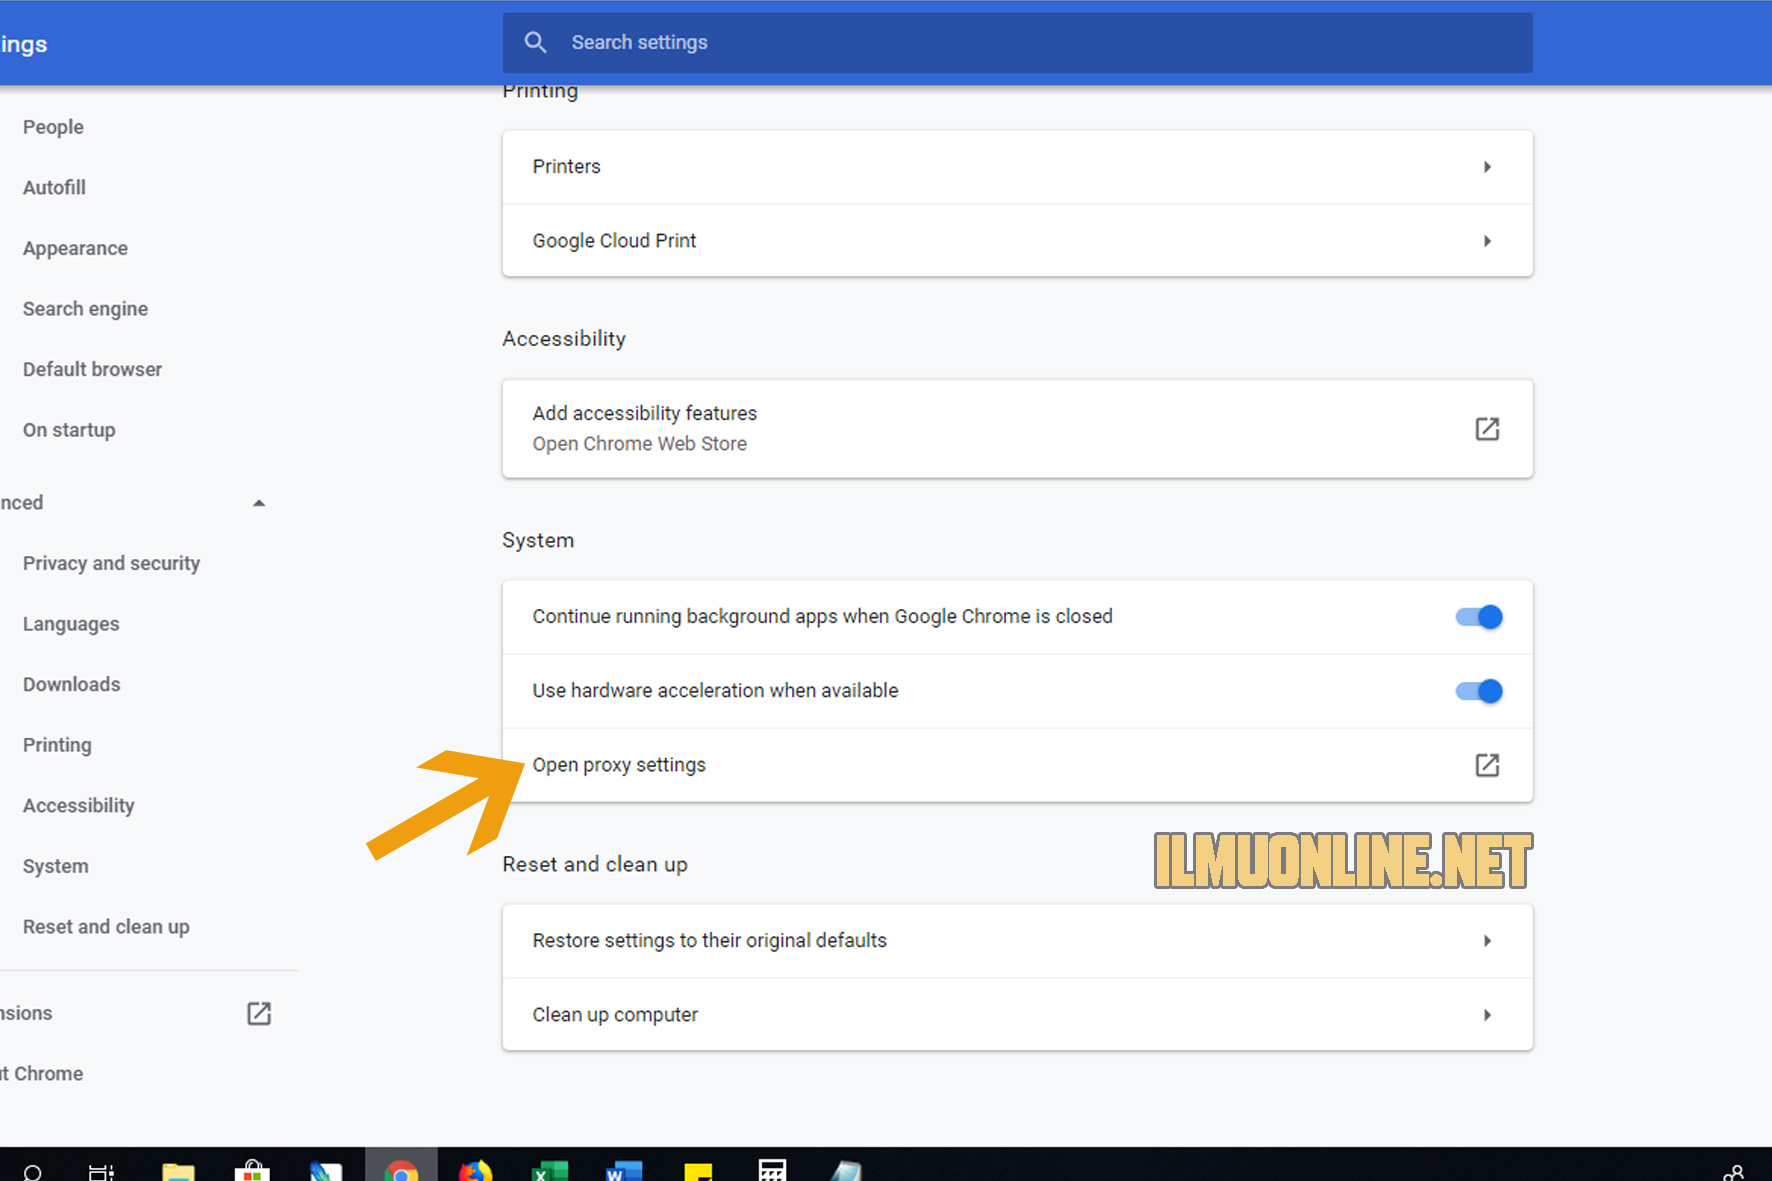
Task: Click the search magnifier icon in settings bar
Action: pyautogui.click(x=536, y=42)
